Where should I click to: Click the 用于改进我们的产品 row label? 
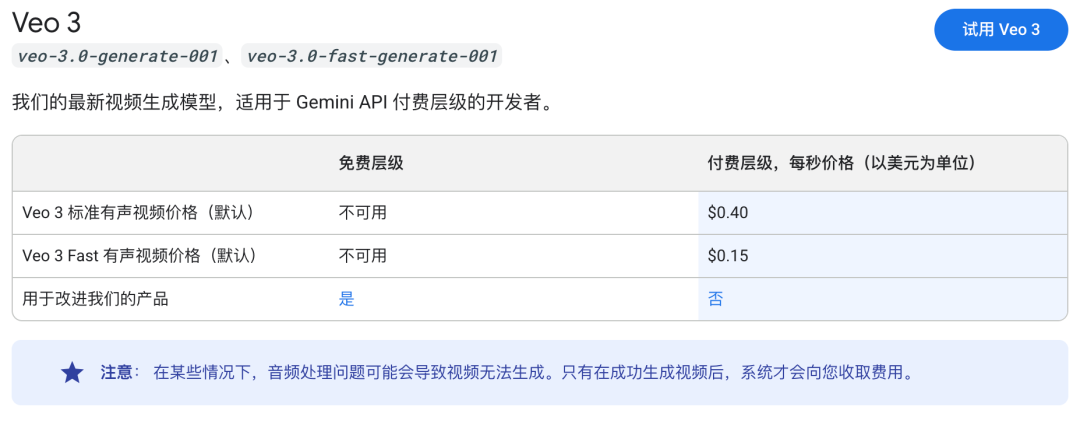click(95, 299)
